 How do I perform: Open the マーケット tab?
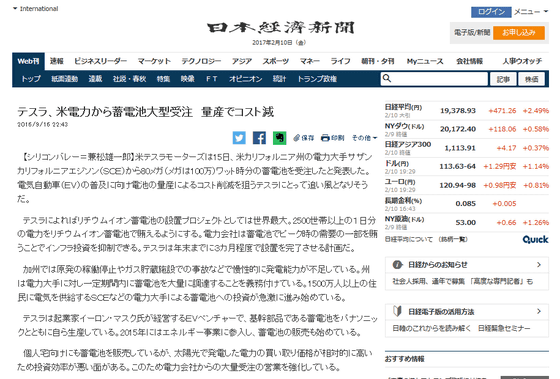(x=154, y=61)
